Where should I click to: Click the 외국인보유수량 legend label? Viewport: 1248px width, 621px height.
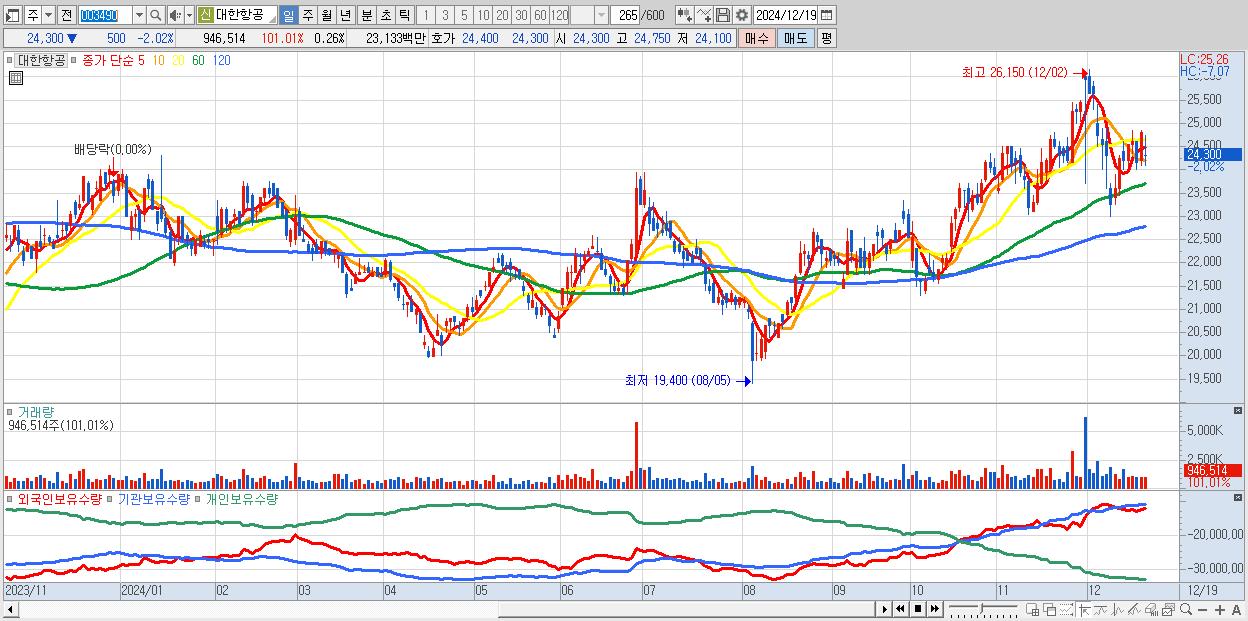pyautogui.click(x=60, y=498)
